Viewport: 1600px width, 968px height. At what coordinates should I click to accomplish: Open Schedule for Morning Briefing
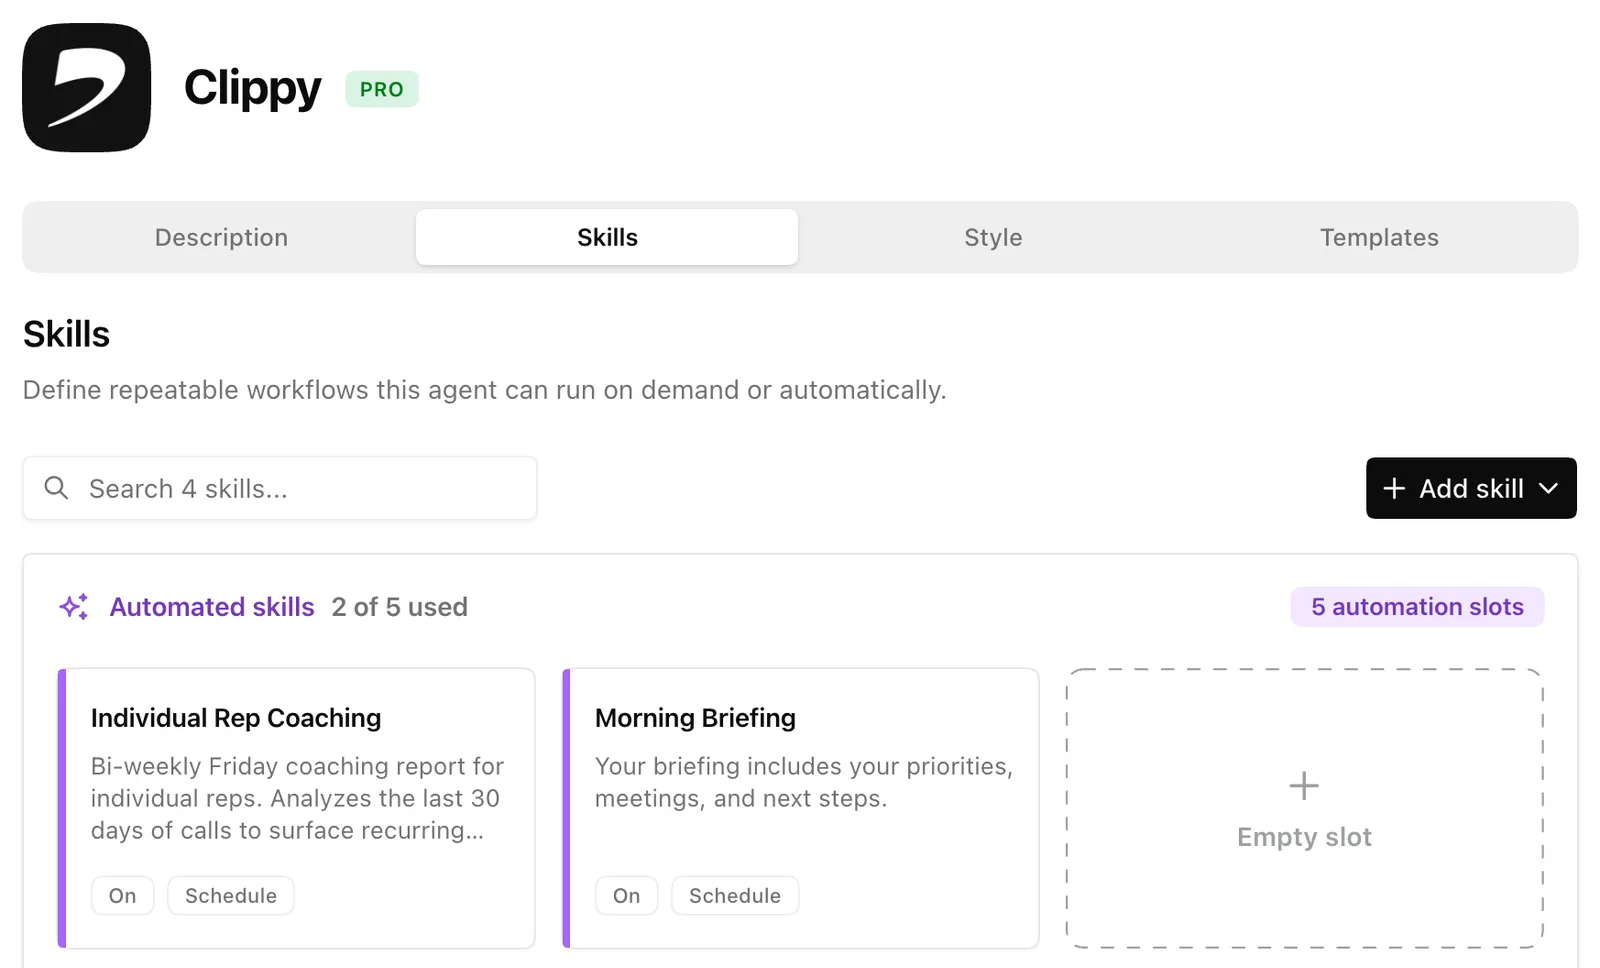pyautogui.click(x=735, y=896)
